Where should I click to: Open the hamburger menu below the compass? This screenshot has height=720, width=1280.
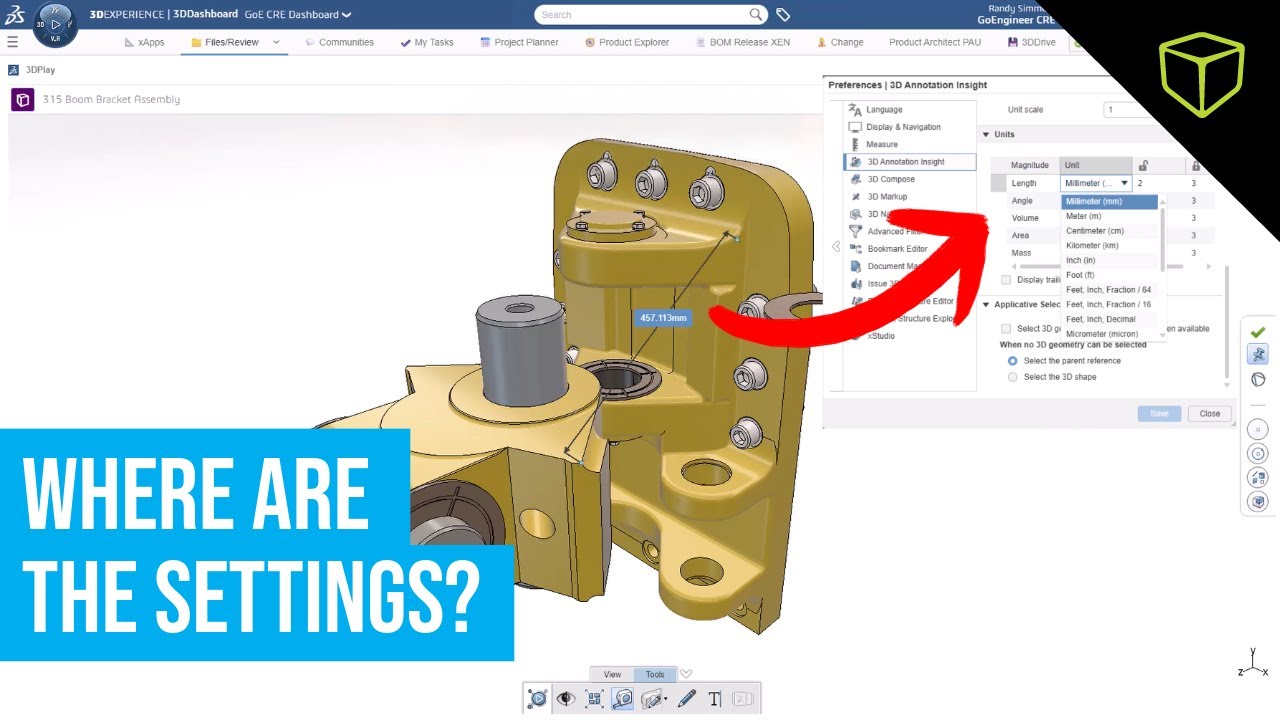coord(12,42)
